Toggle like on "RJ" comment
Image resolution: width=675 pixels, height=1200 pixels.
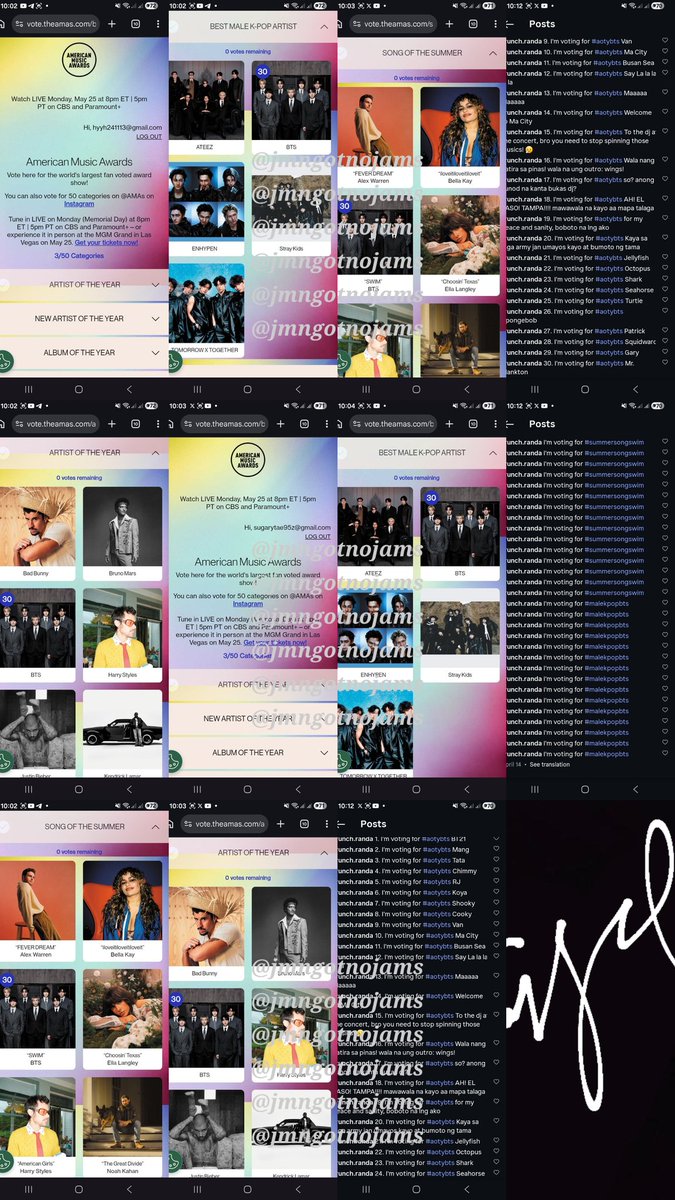(x=497, y=881)
